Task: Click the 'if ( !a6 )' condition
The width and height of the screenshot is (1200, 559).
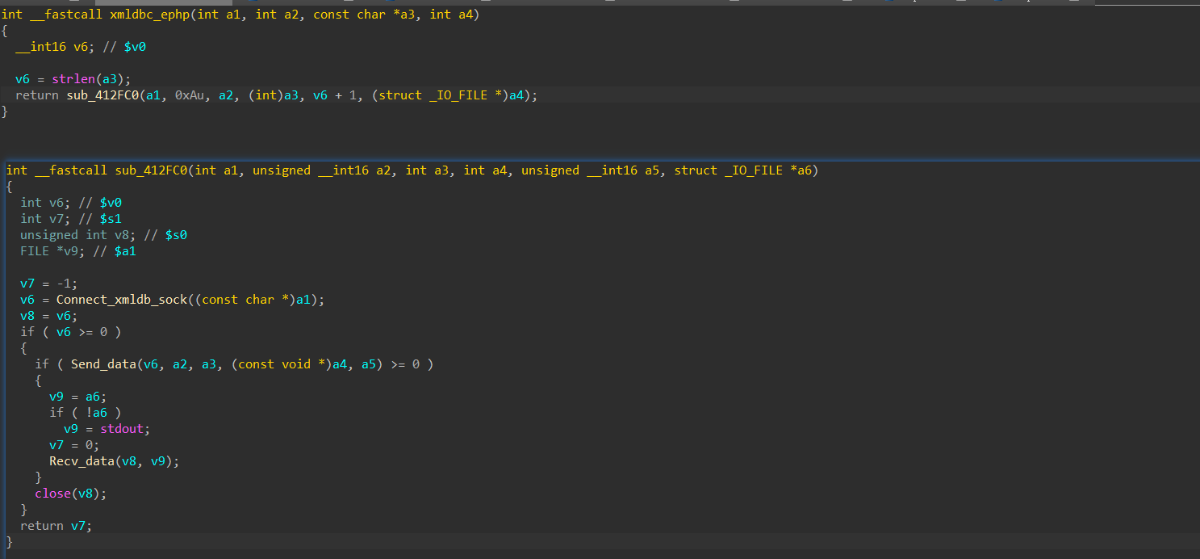Action: (x=86, y=412)
